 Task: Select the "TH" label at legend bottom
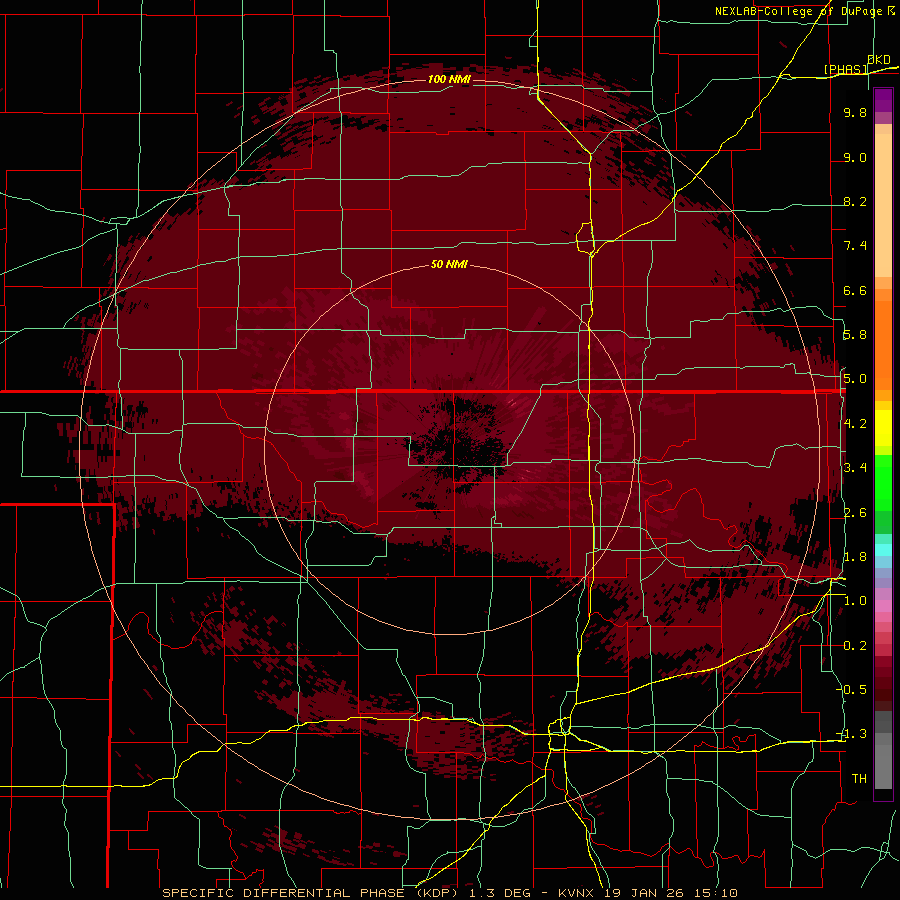[x=859, y=779]
